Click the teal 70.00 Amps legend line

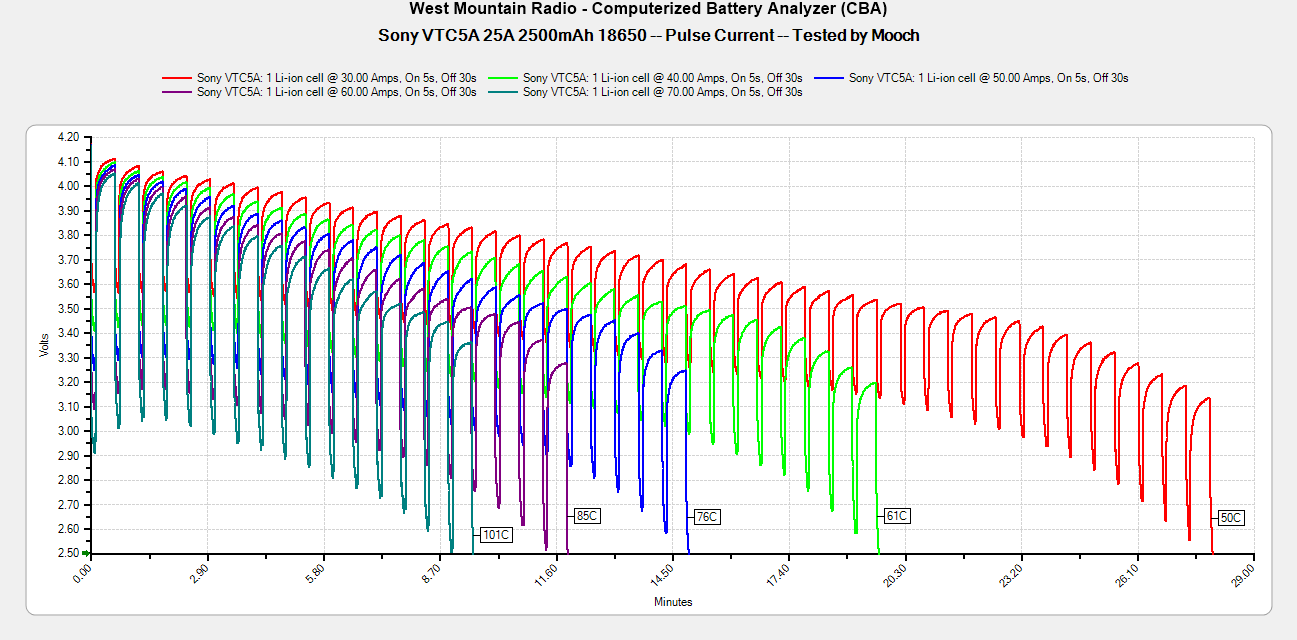click(x=503, y=92)
